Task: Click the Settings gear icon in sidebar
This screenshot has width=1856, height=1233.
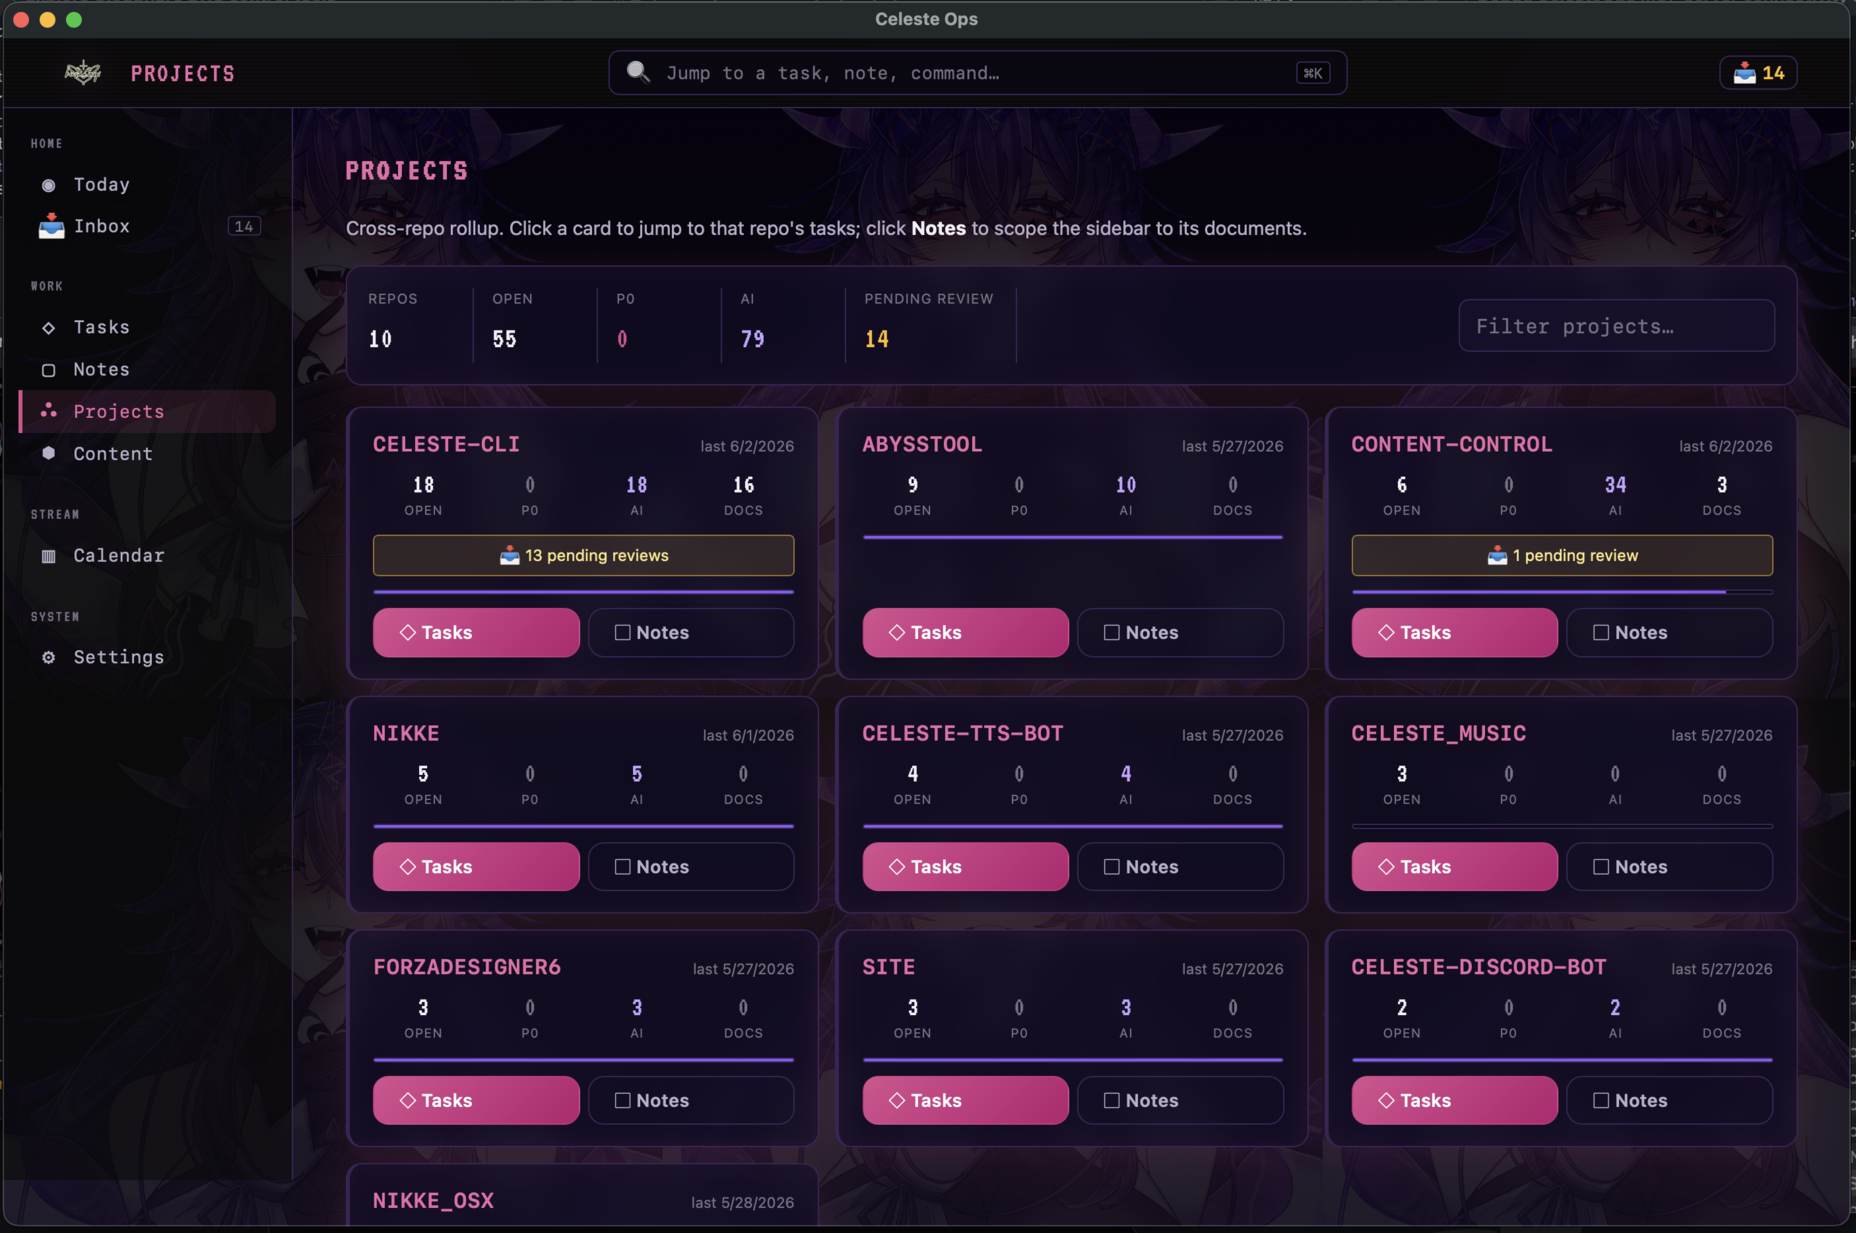Action: [x=48, y=657]
